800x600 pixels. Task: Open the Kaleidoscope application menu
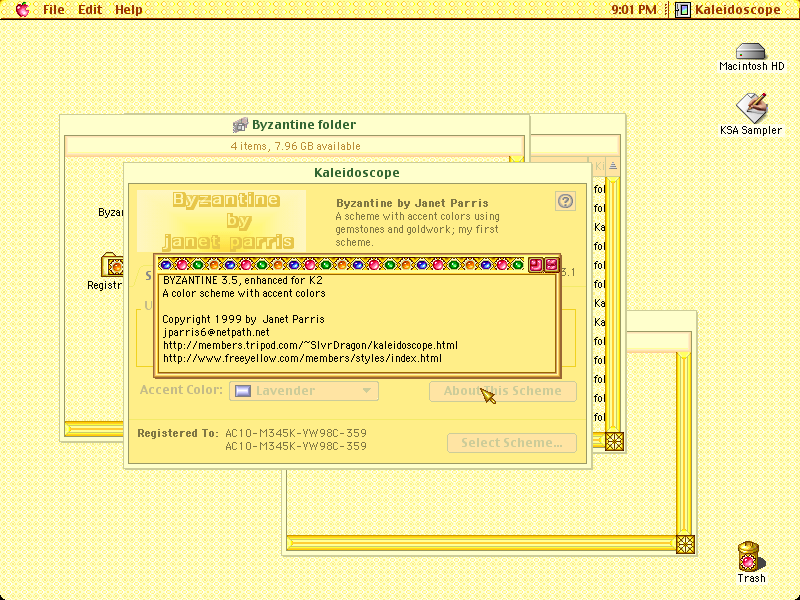728,9
